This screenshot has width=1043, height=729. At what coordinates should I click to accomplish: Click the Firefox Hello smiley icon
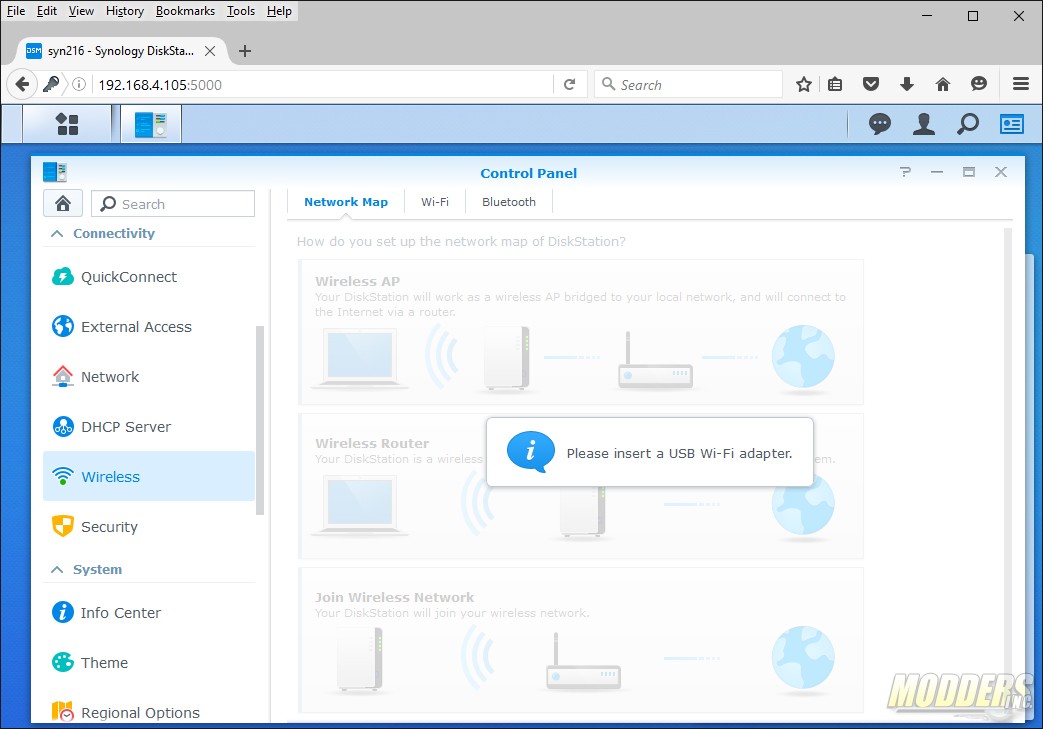[978, 84]
